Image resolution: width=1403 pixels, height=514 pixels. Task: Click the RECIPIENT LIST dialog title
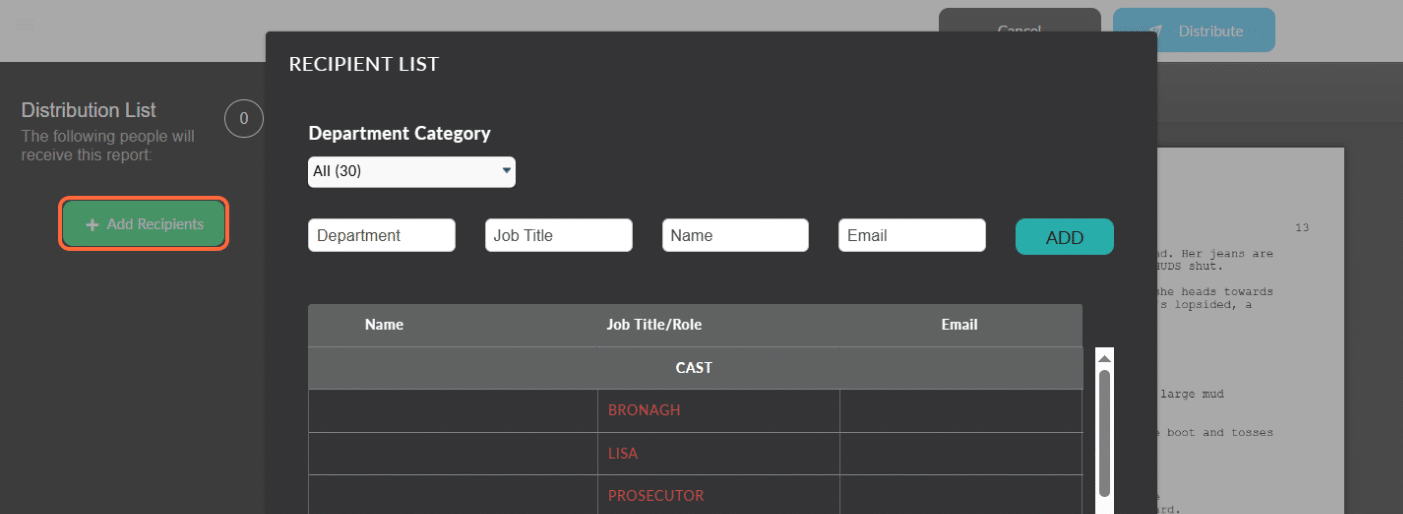[x=364, y=65]
